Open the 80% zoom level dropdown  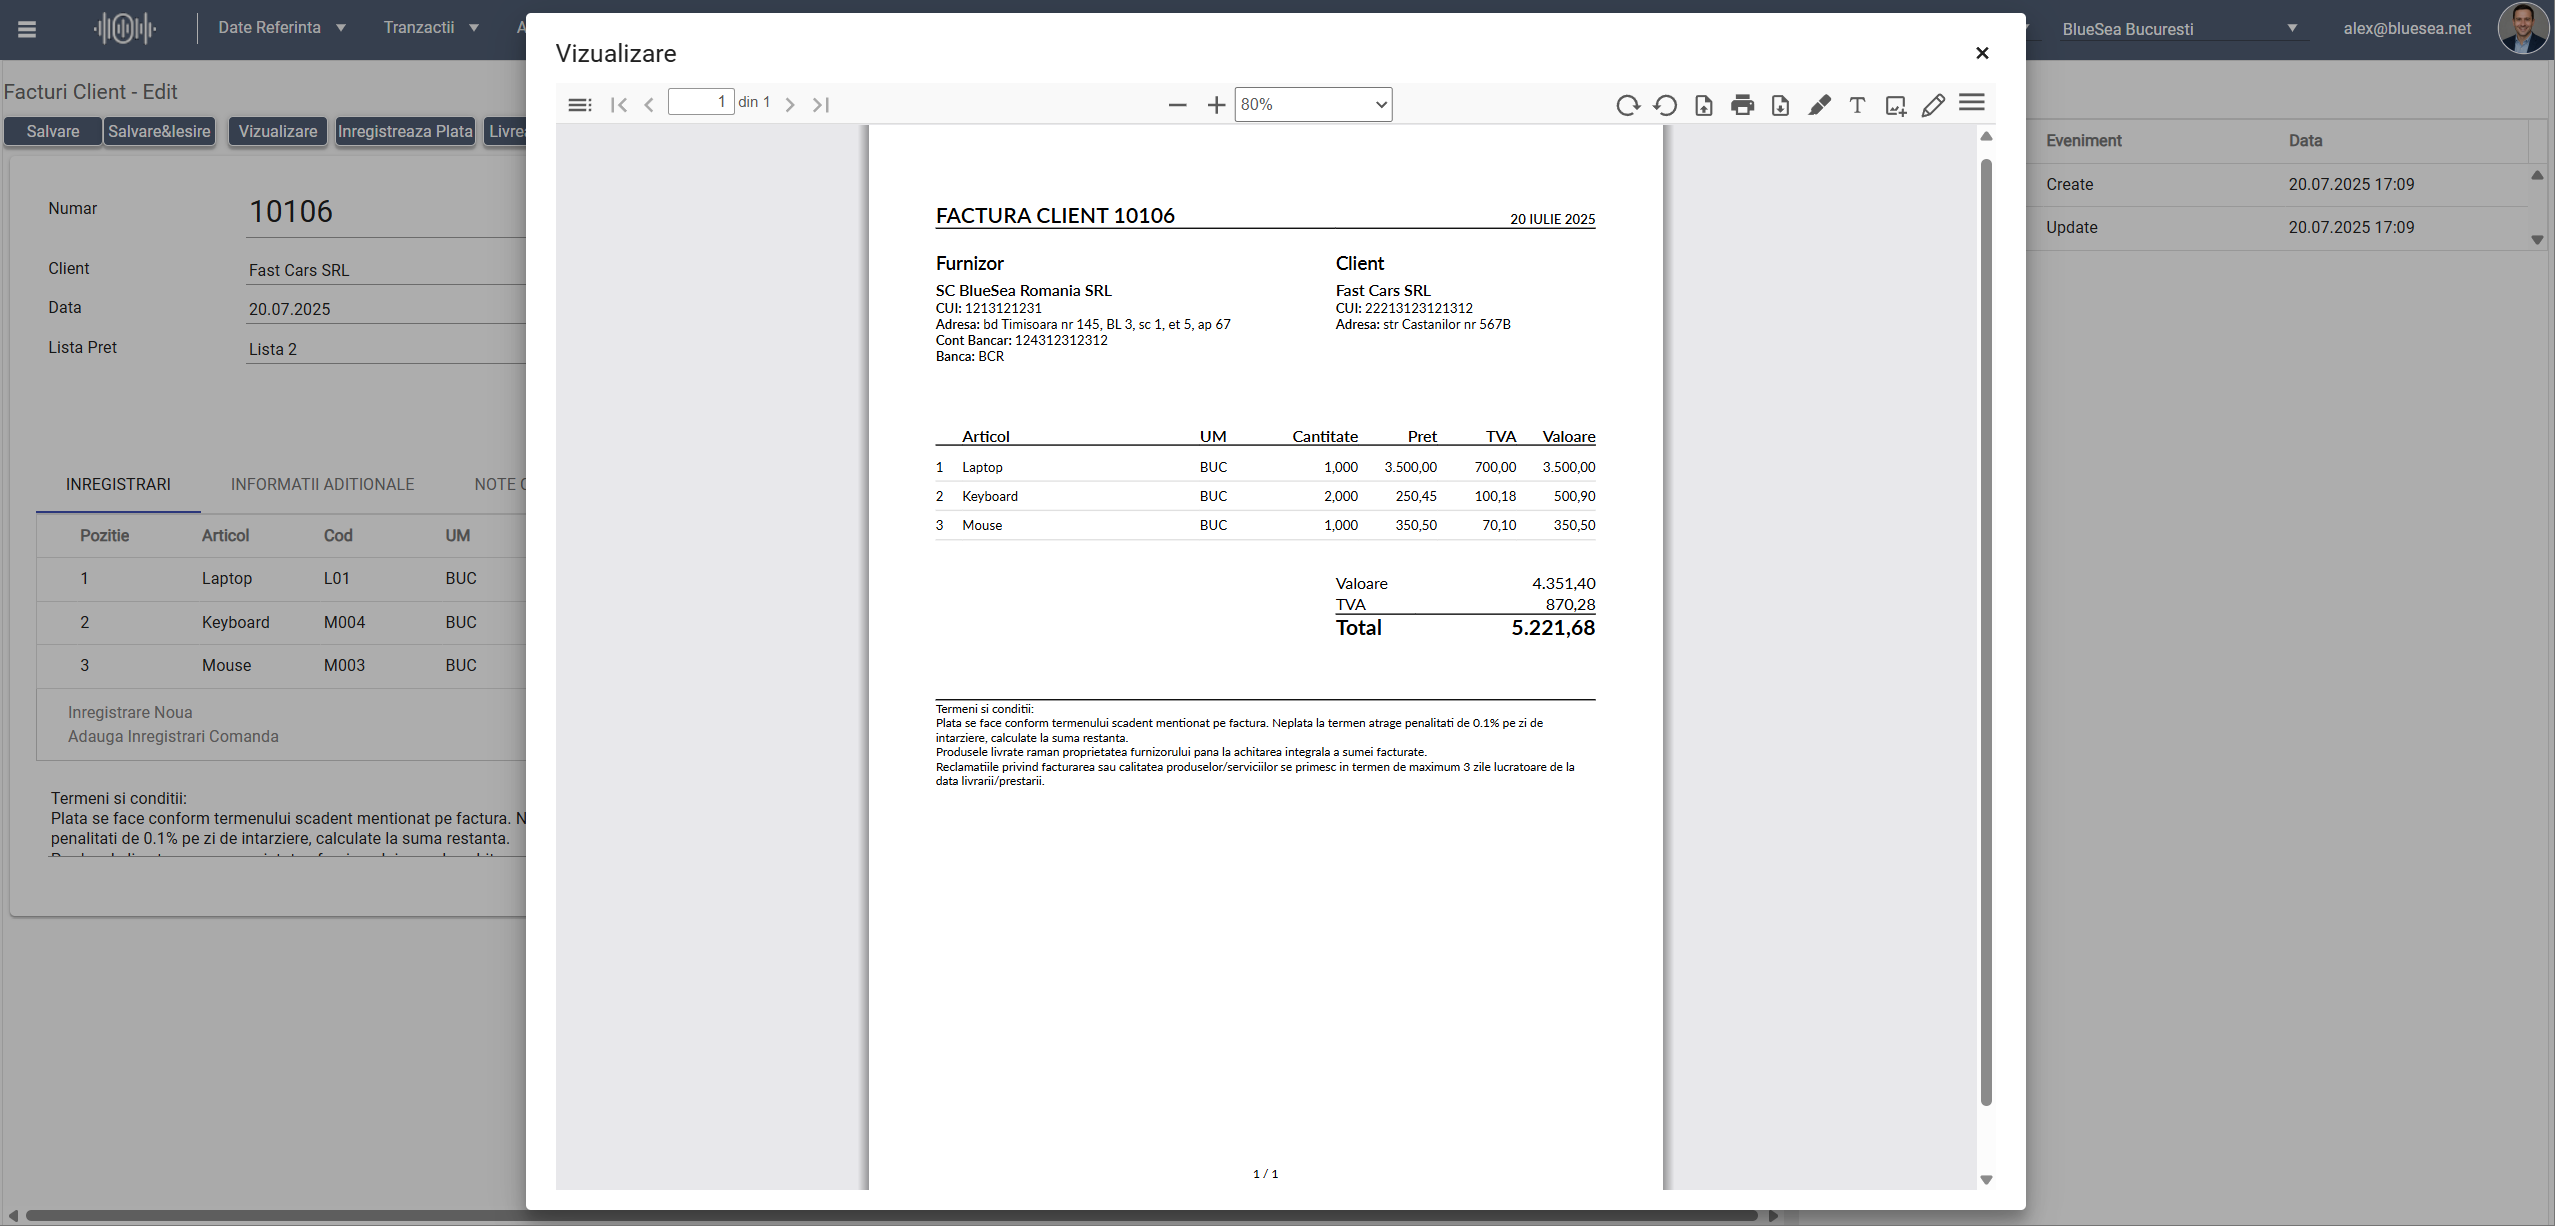1313,105
